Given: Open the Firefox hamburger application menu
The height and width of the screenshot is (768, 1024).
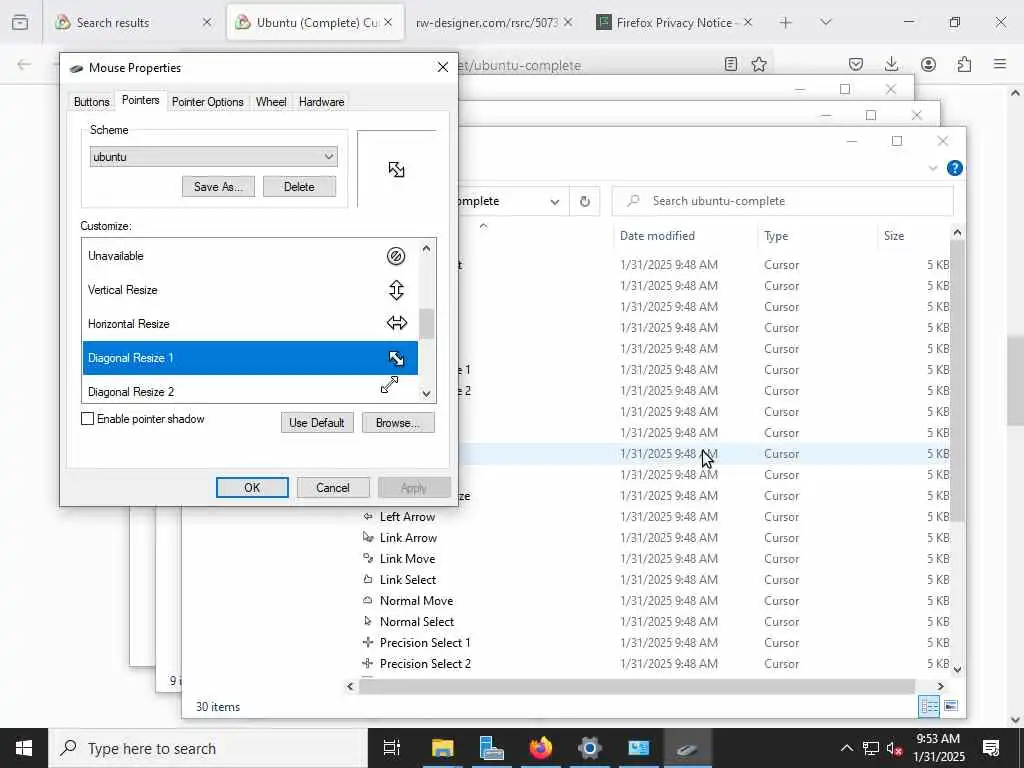Looking at the screenshot, I should 1000,64.
